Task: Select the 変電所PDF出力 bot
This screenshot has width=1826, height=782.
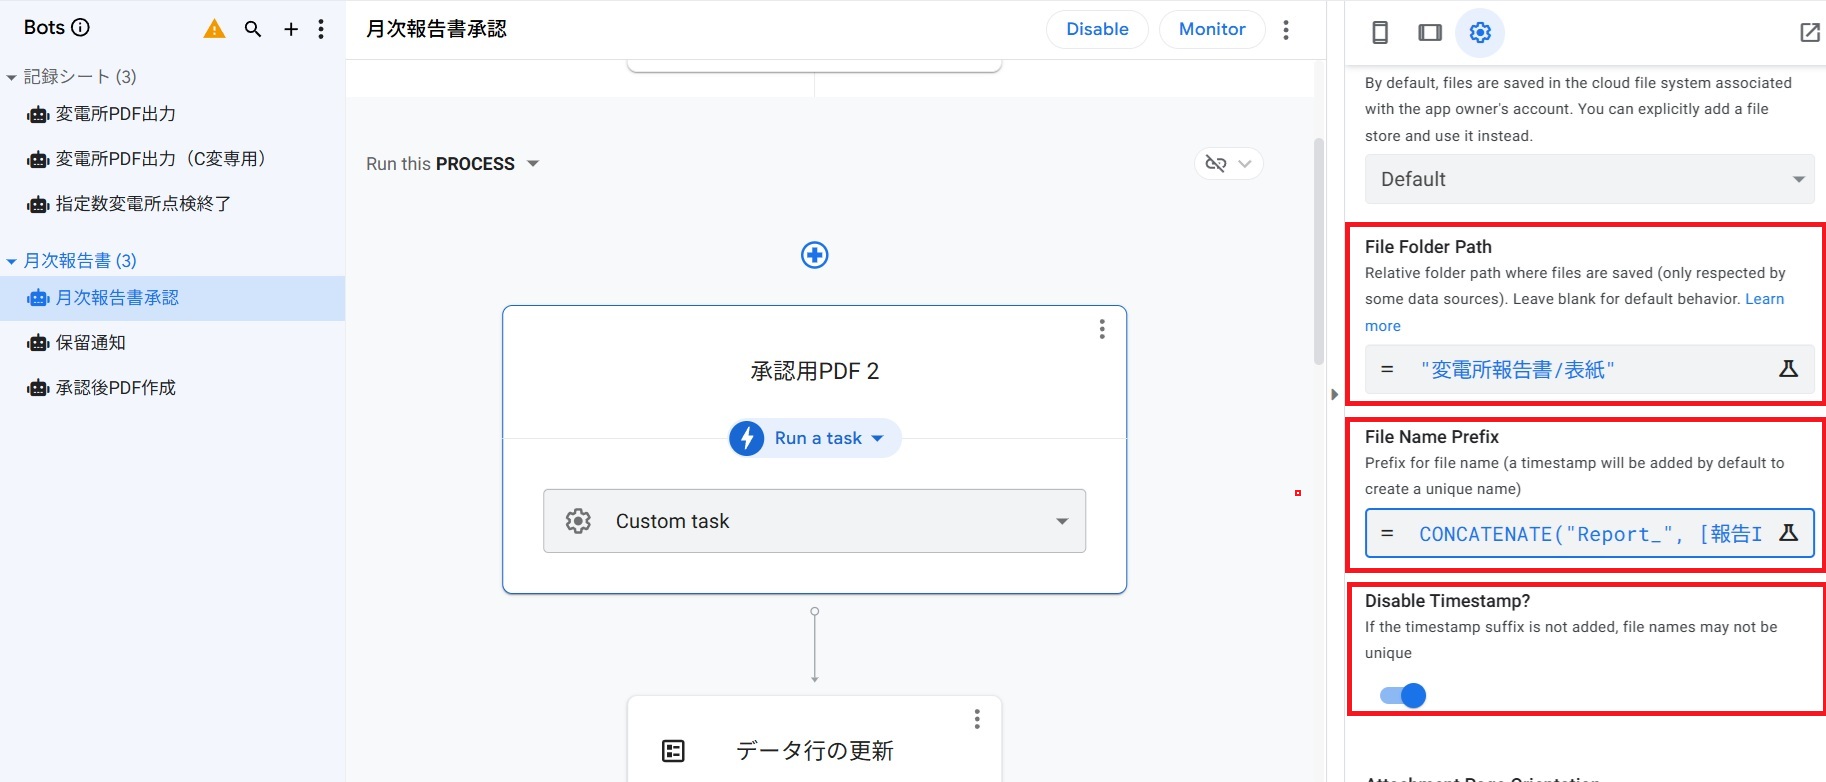Action: click(x=115, y=114)
